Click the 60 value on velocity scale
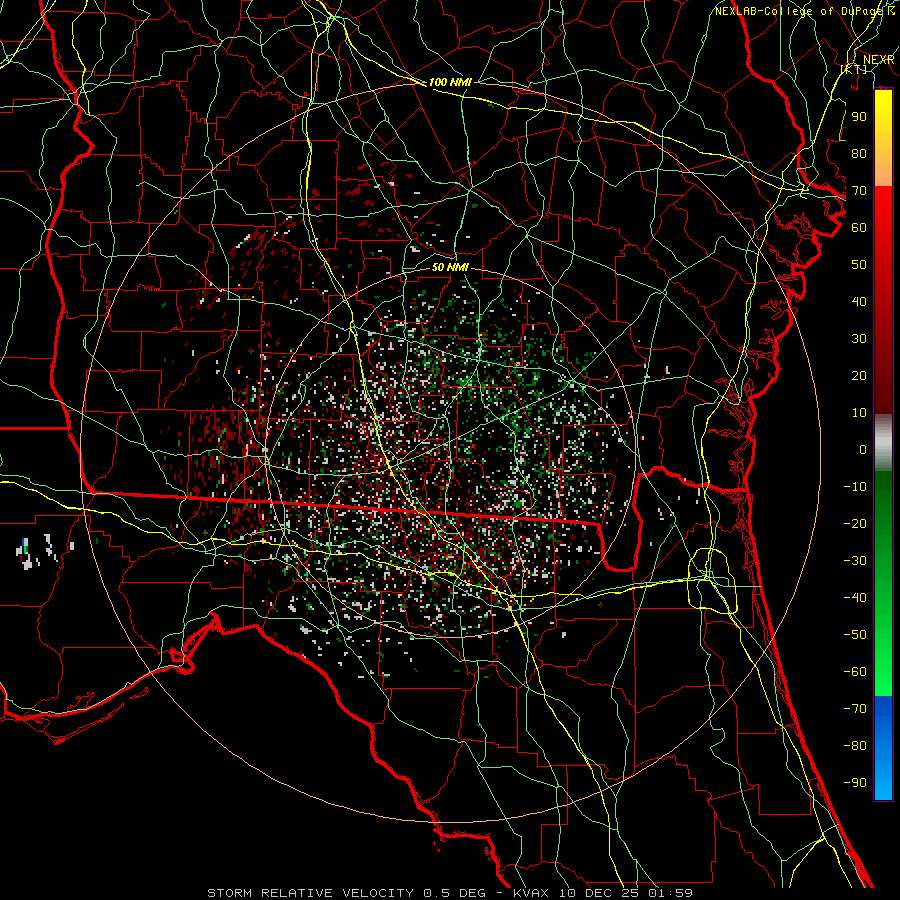Viewport: 900px width, 900px height. (x=859, y=228)
